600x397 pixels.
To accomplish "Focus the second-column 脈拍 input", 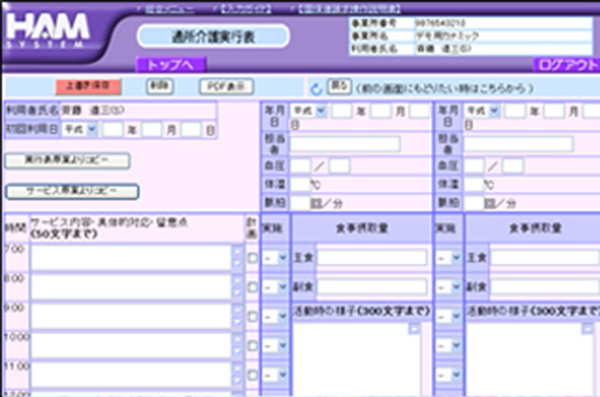I will (474, 203).
